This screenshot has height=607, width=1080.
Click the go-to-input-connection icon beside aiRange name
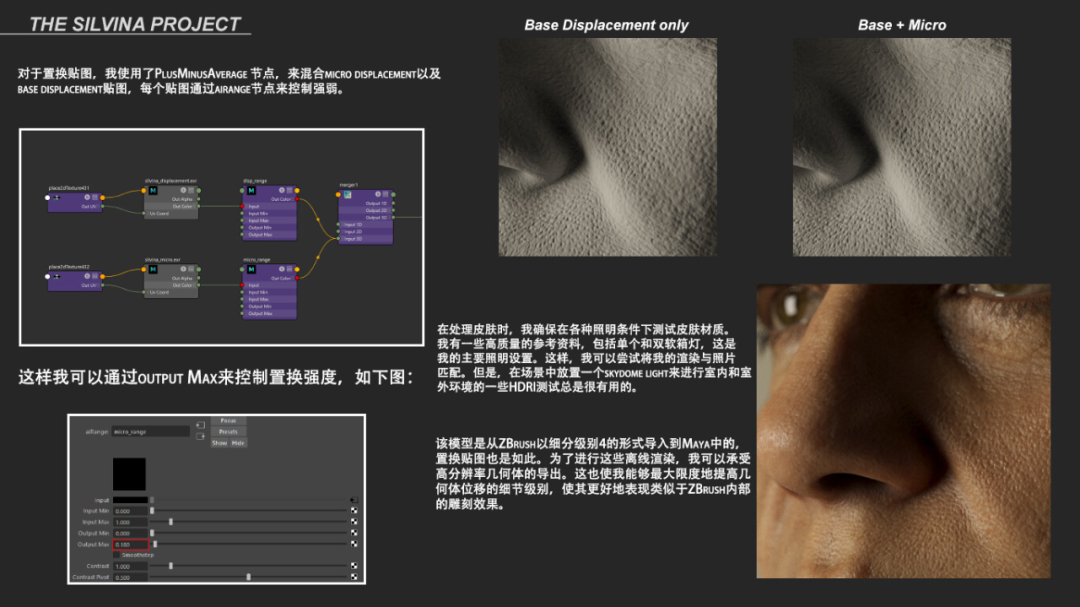tap(200, 425)
